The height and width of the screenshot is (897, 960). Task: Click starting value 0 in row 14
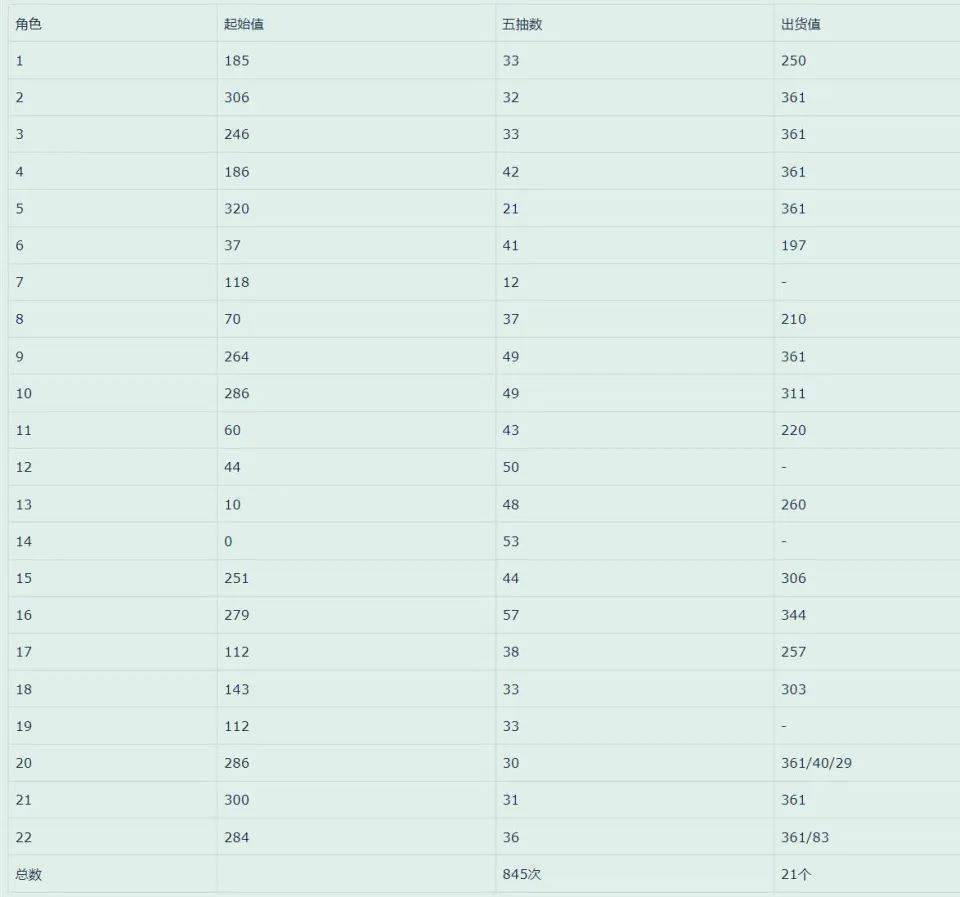pos(228,541)
